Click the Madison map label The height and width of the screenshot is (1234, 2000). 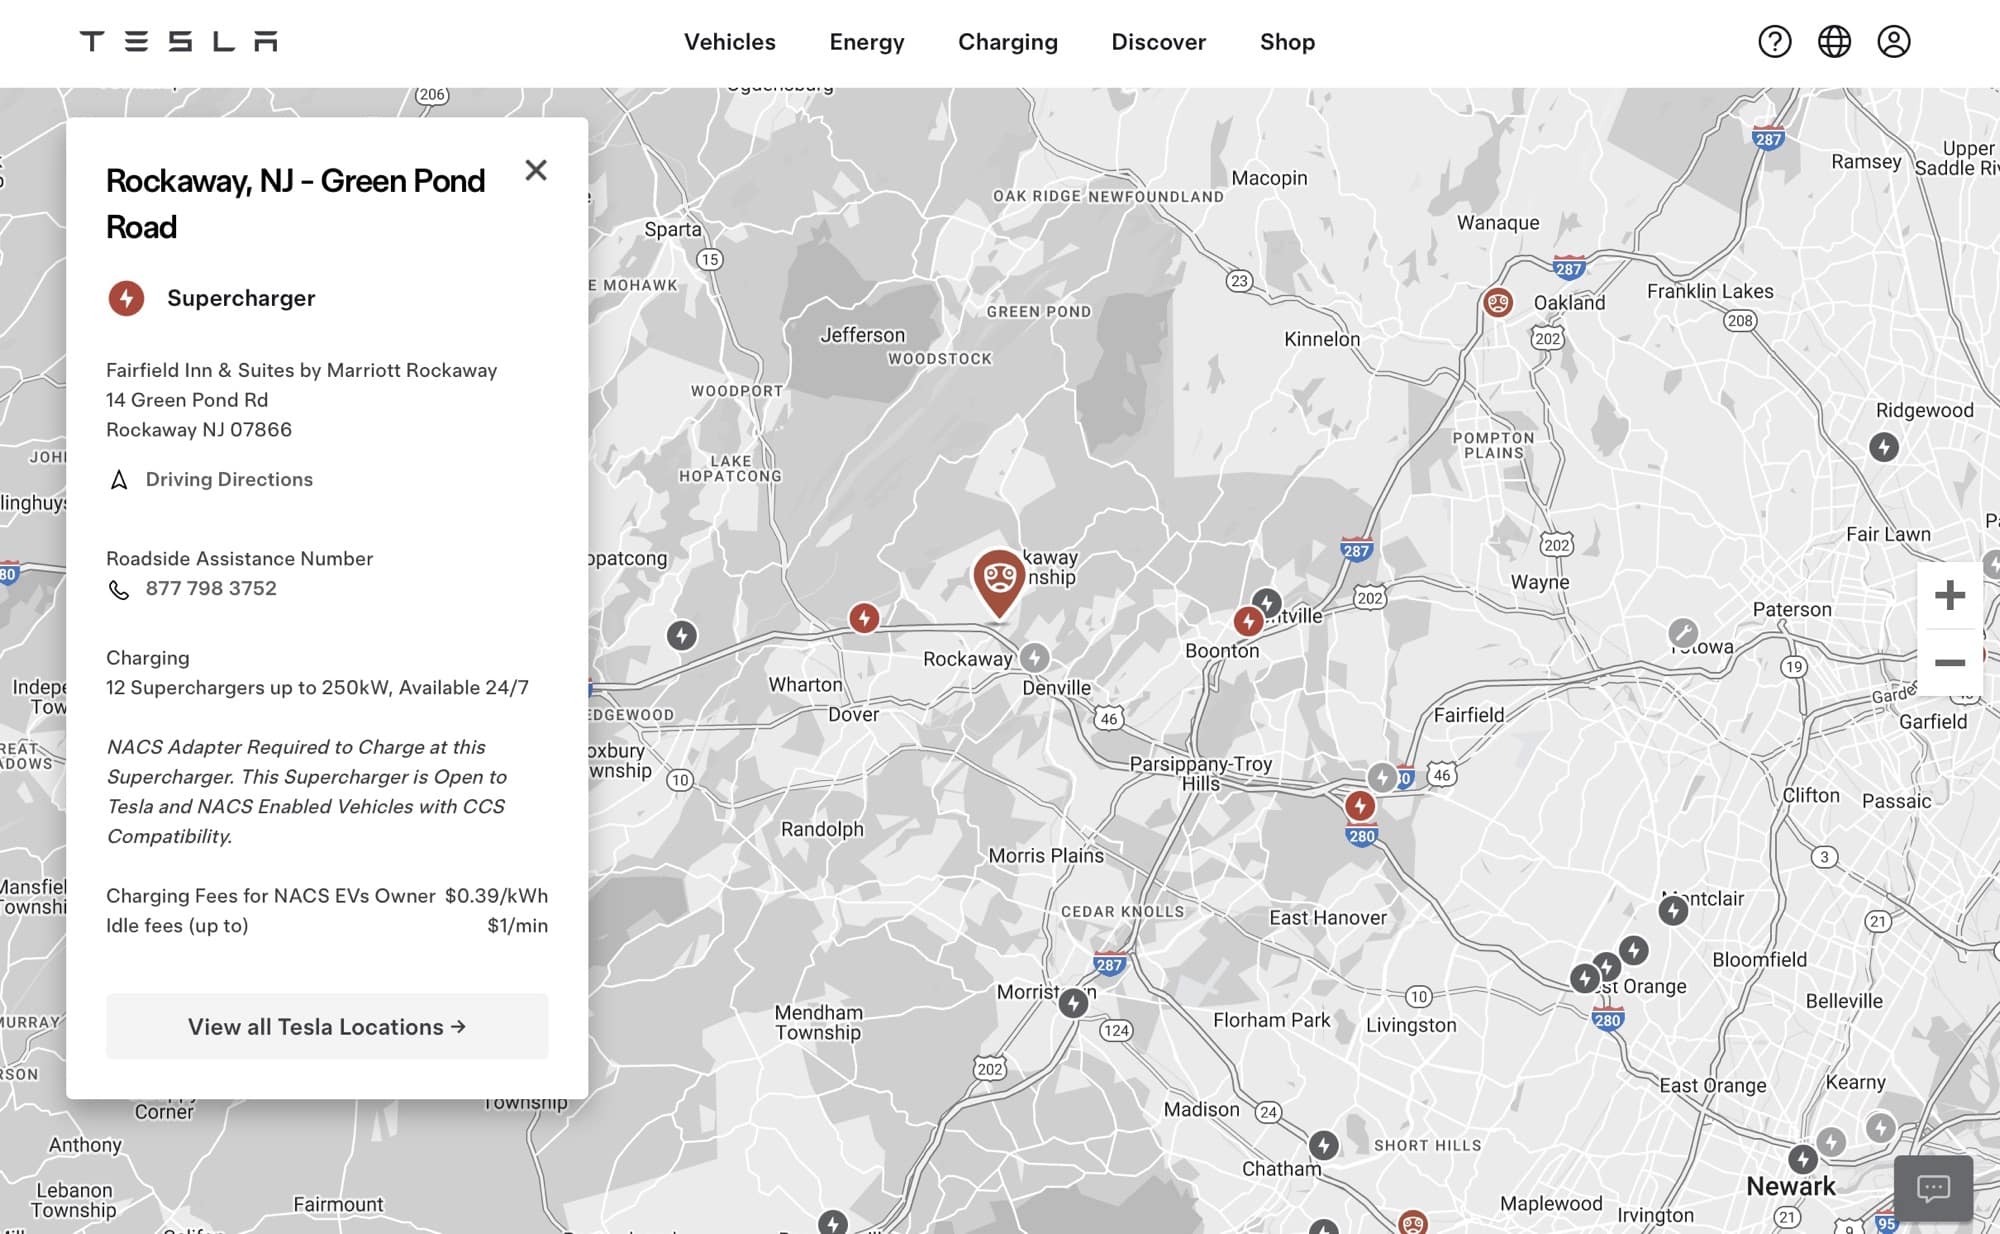(x=1201, y=1109)
